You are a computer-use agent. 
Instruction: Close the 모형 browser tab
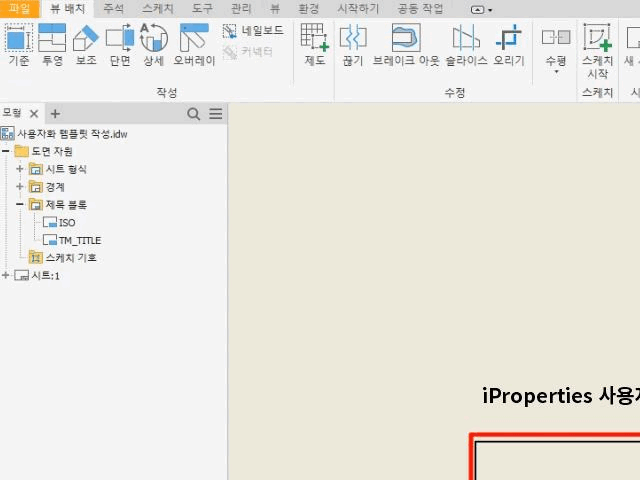[x=34, y=114]
